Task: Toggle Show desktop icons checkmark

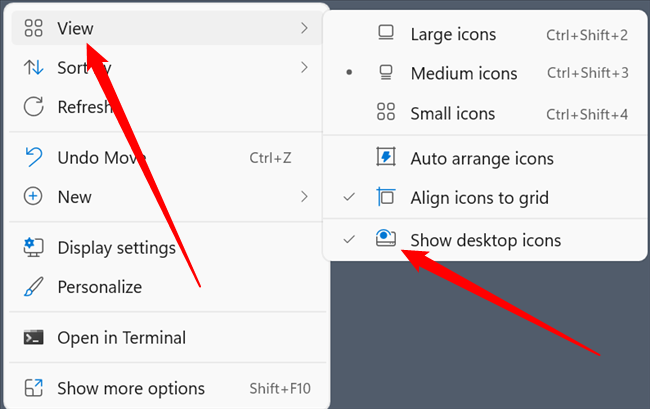Action: click(x=349, y=240)
